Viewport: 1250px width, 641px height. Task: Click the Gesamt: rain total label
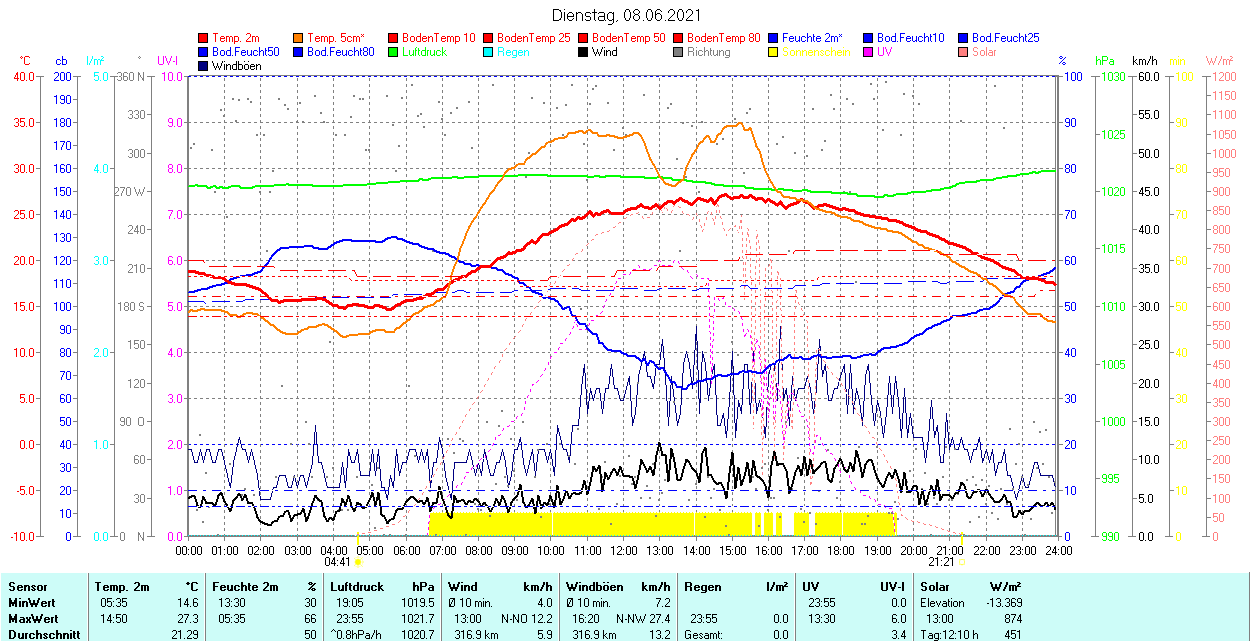click(705, 634)
